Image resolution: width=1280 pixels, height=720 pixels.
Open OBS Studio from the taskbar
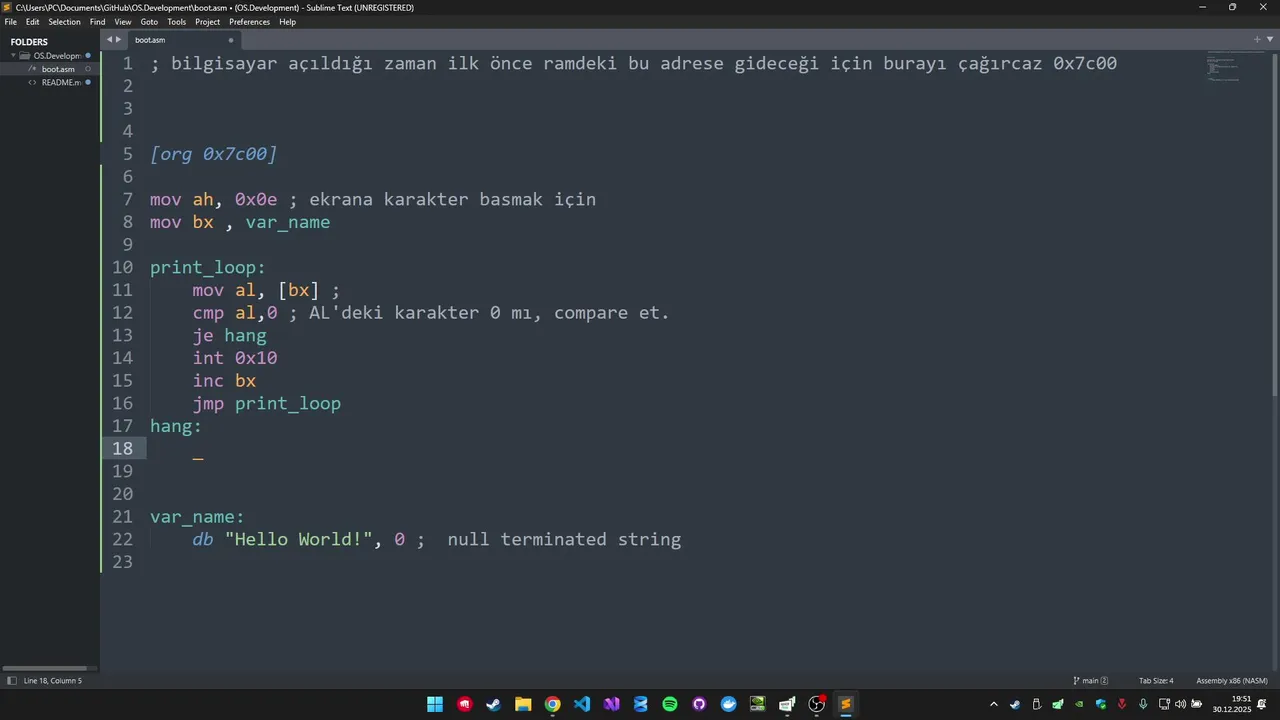click(x=816, y=704)
